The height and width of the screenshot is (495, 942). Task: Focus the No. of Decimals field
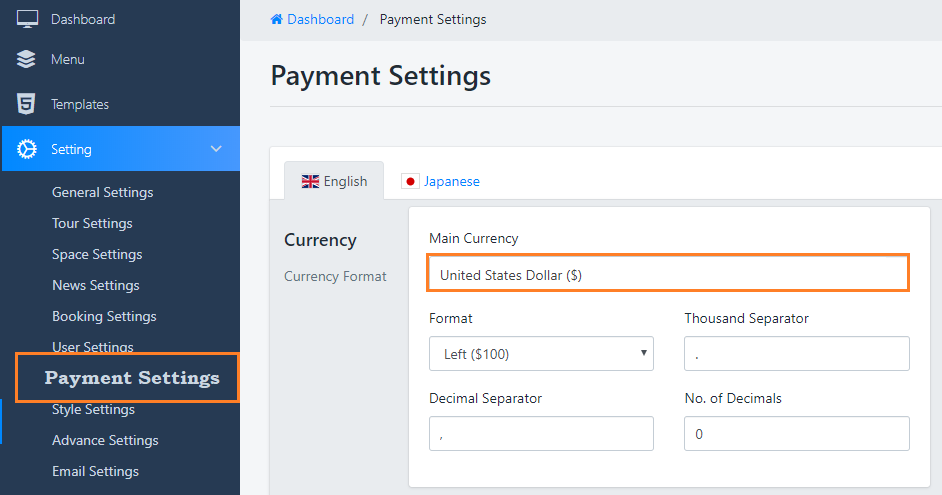point(797,434)
